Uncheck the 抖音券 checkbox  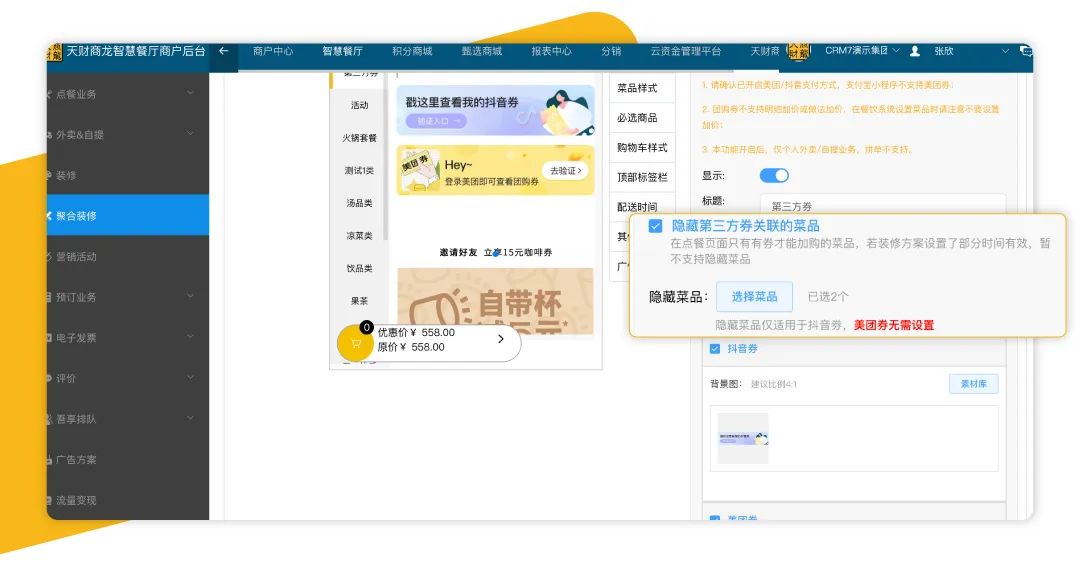(715, 349)
